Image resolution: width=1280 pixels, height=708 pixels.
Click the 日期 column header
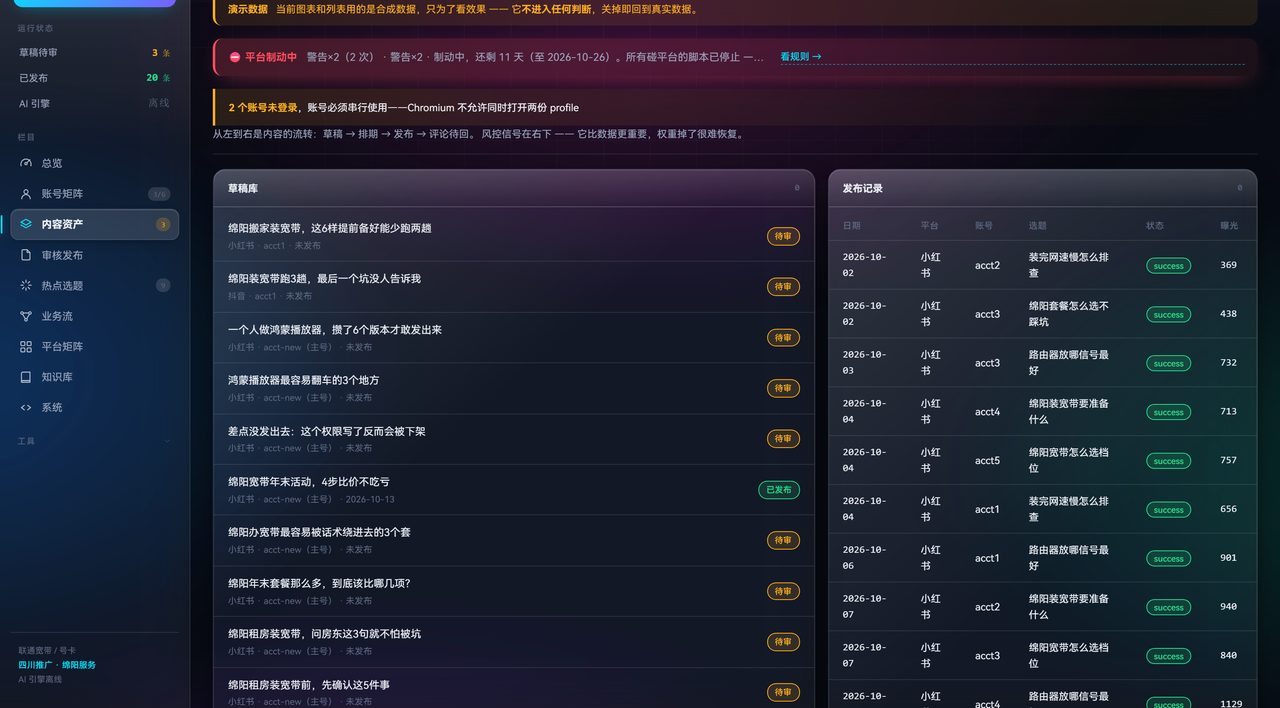coord(851,226)
